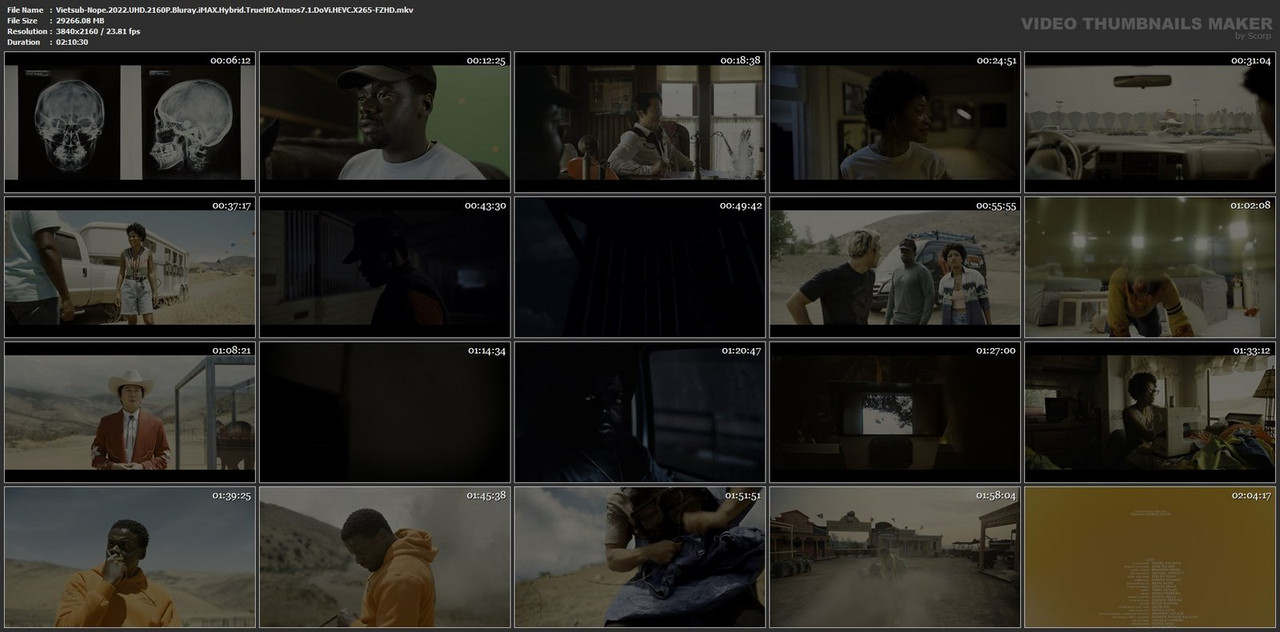Select the dark thumbnail at 00:49:42
Image resolution: width=1280 pixels, height=632 pixels.
tap(640, 267)
